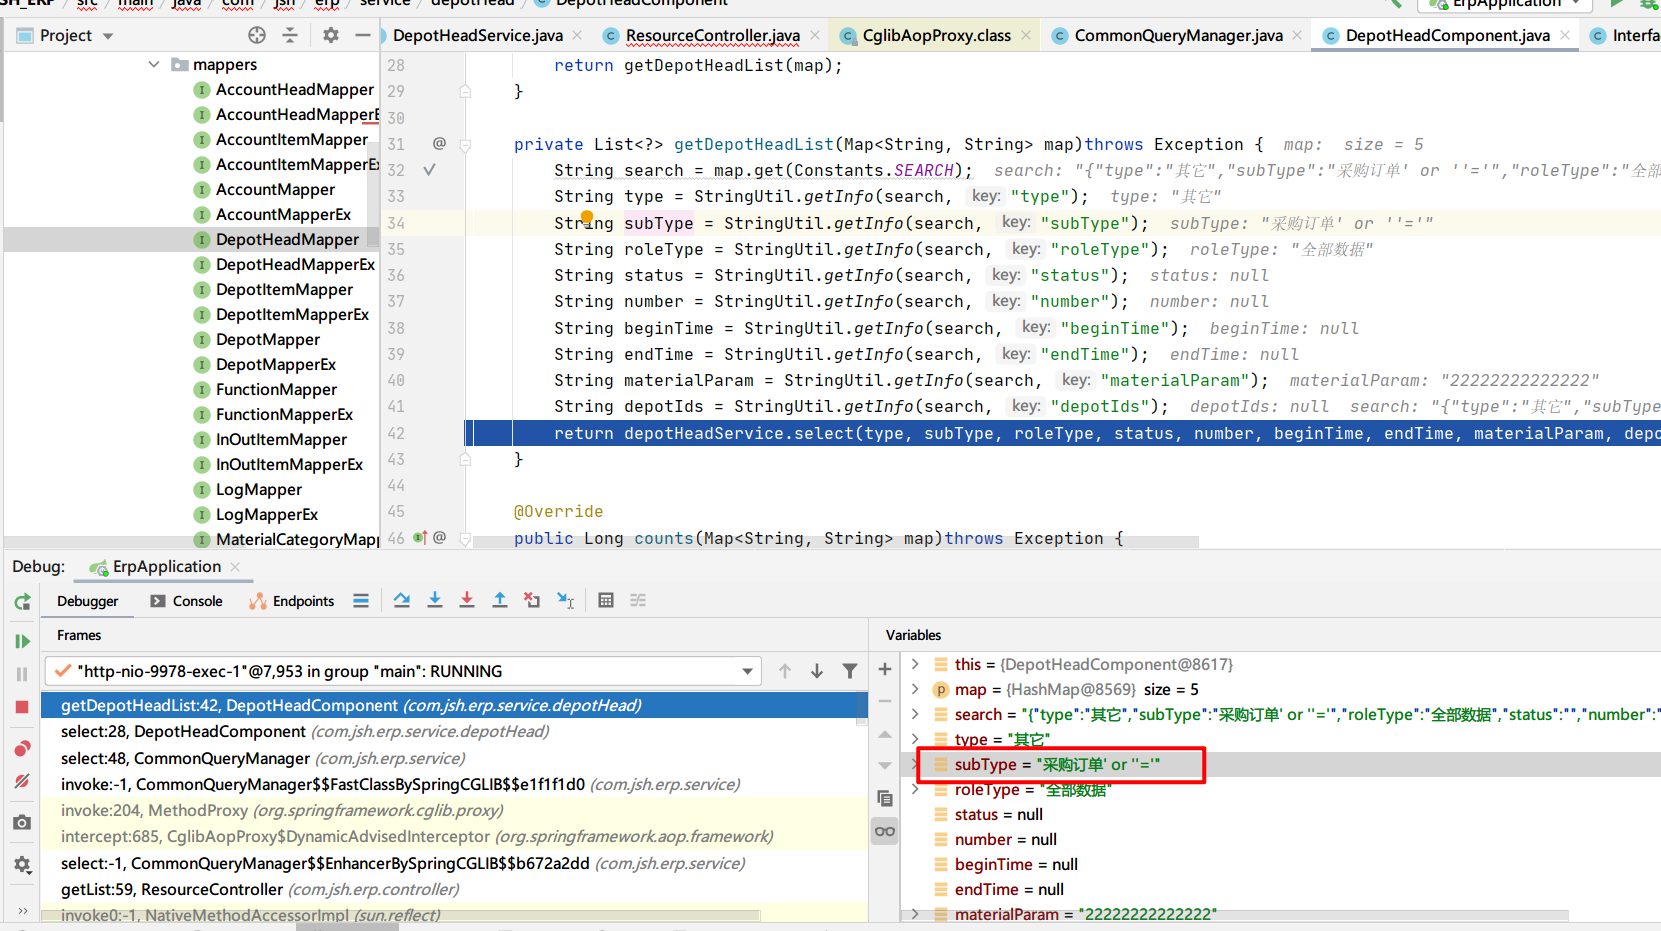
Task: Switch to the Console tab
Action: 187,601
